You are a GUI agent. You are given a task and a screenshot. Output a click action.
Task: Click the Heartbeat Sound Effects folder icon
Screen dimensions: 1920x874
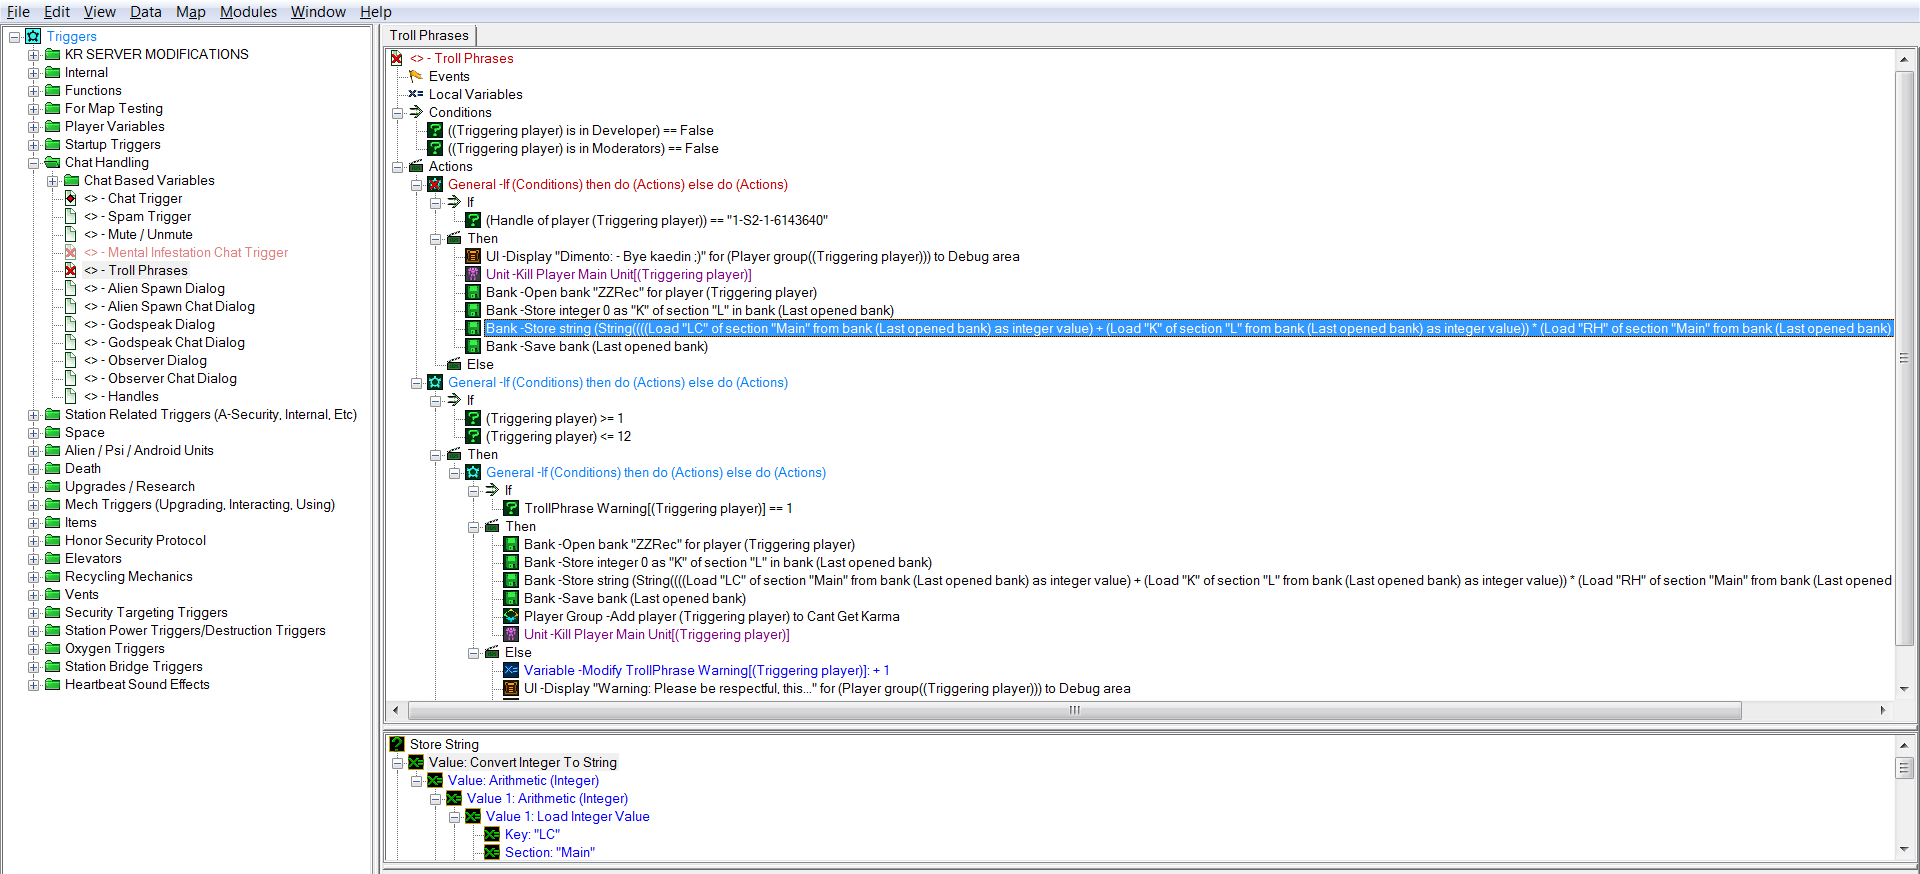[52, 684]
